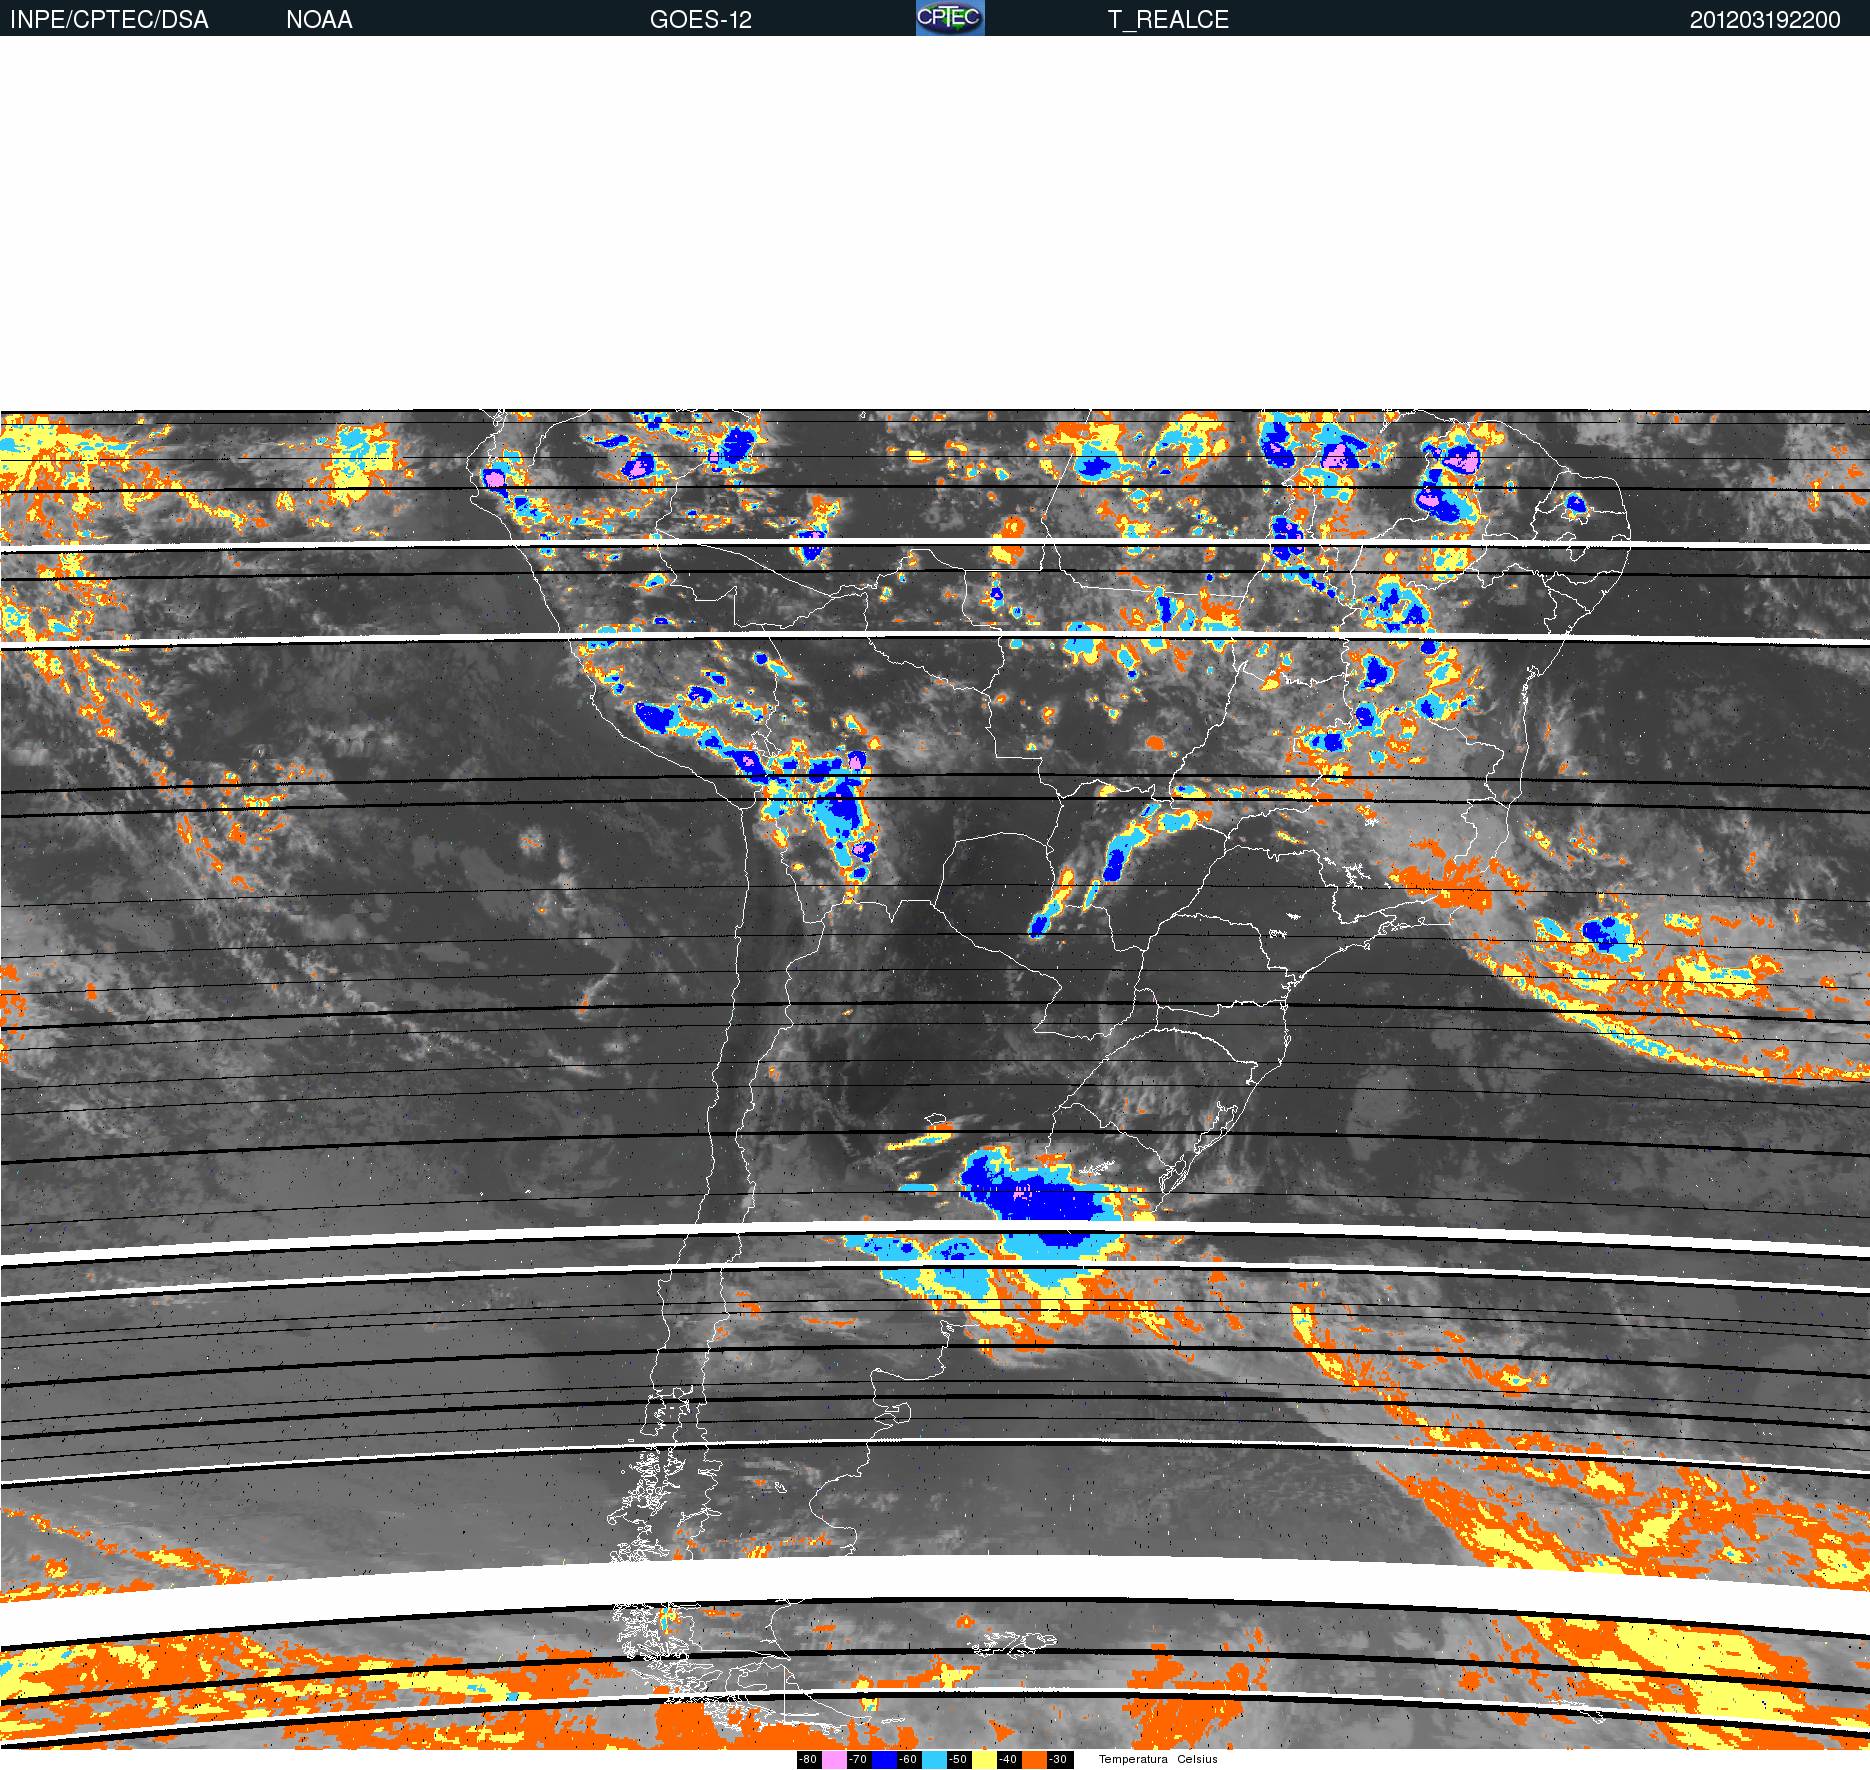This screenshot has height=1770, width=1870.
Task: Click the -40 legend value
Action: tap(1008, 1760)
